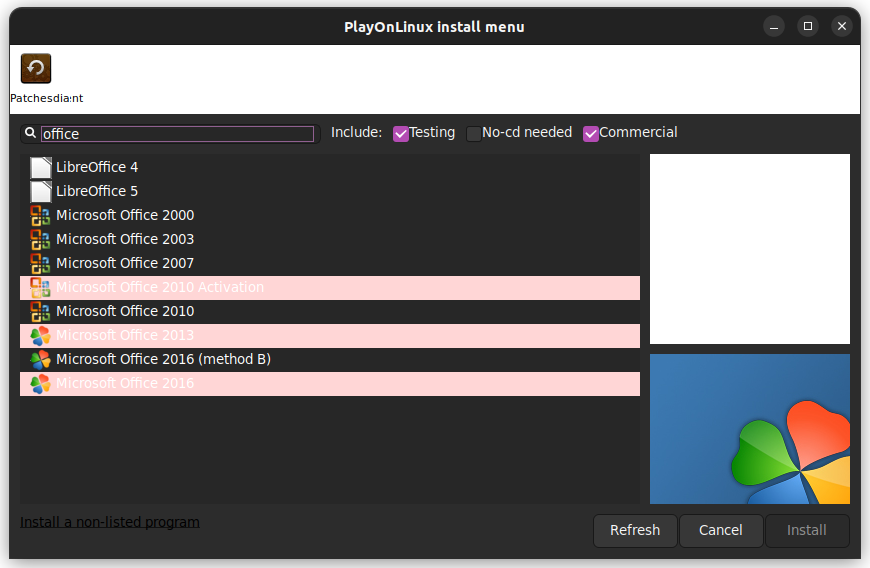Click the Cancel button
Screen dimensions: 870x568
pyautogui.click(x=721, y=530)
